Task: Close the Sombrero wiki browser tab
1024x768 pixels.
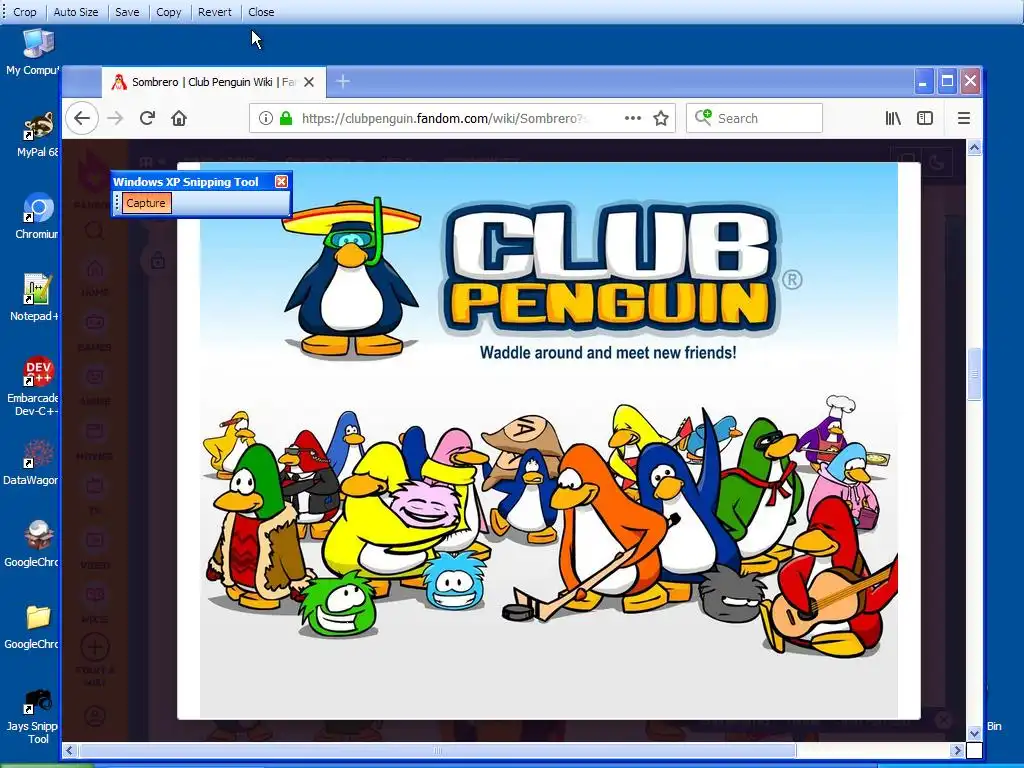Action: (310, 82)
